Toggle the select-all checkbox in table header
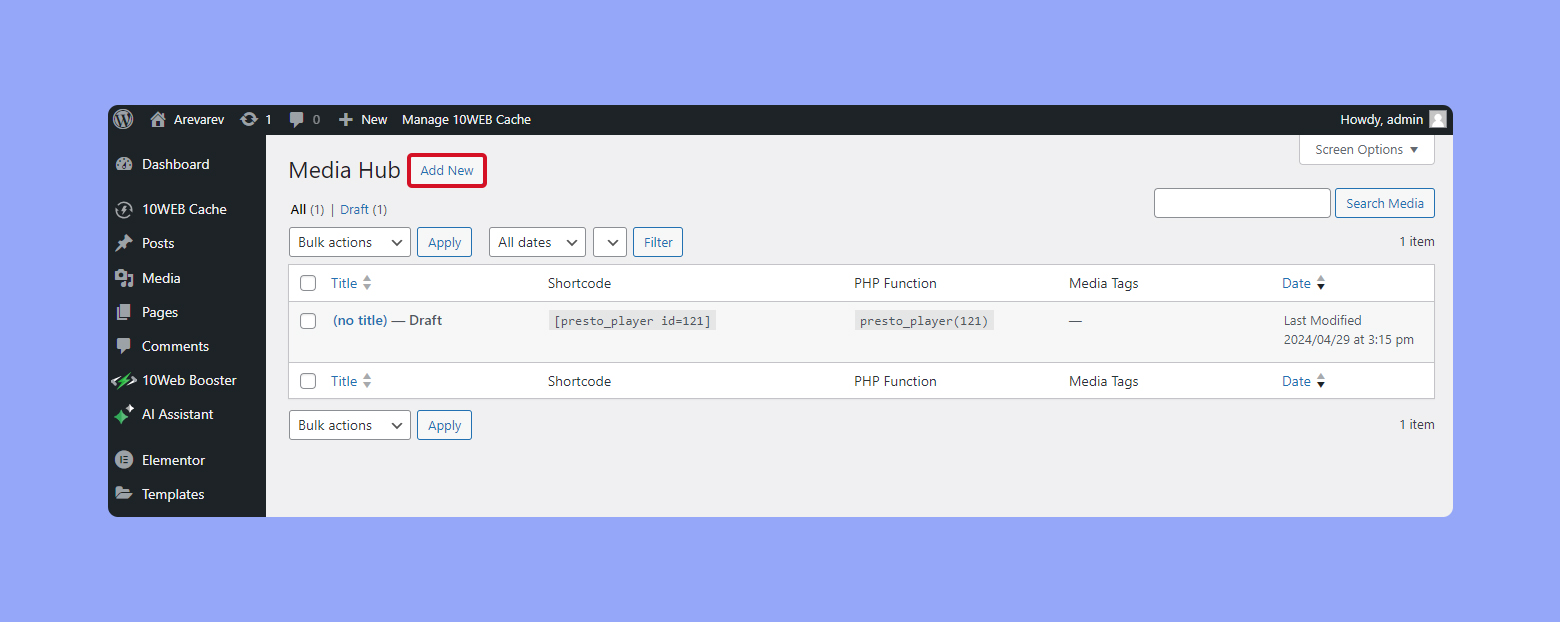Screen dimensions: 1560x622 (308, 283)
